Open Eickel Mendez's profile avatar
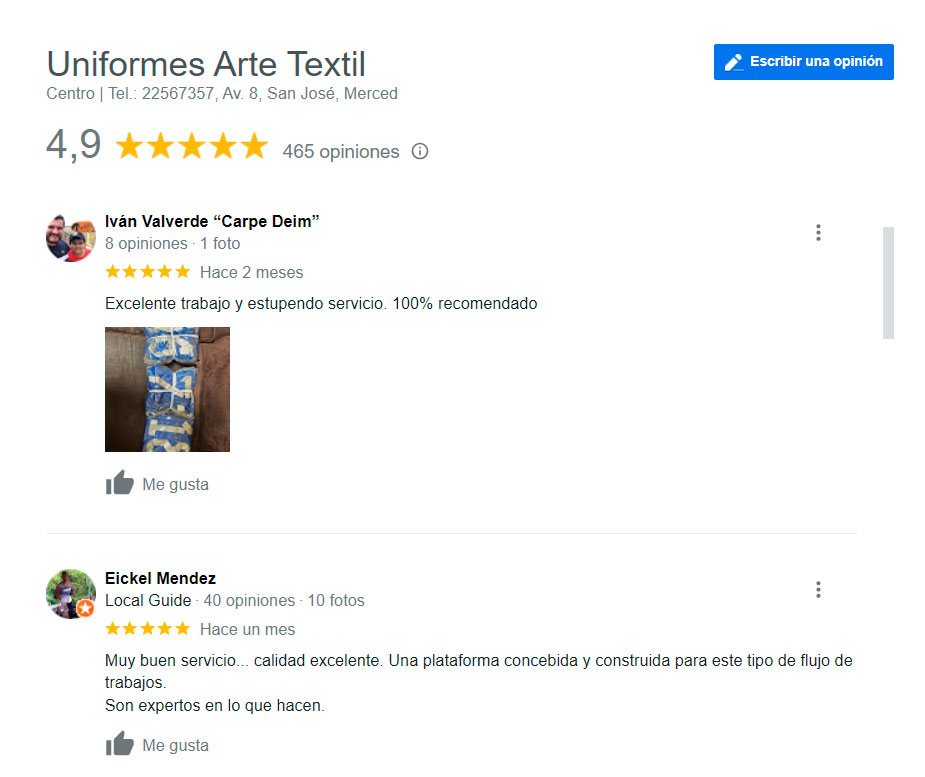The width and height of the screenshot is (925, 777). (71, 594)
